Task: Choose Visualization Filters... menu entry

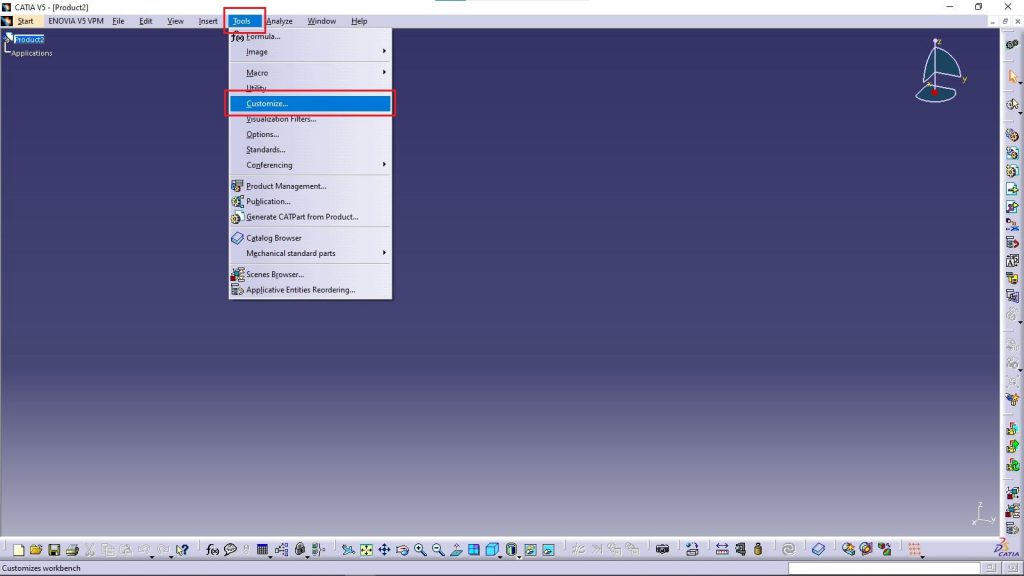Action: [x=310, y=119]
